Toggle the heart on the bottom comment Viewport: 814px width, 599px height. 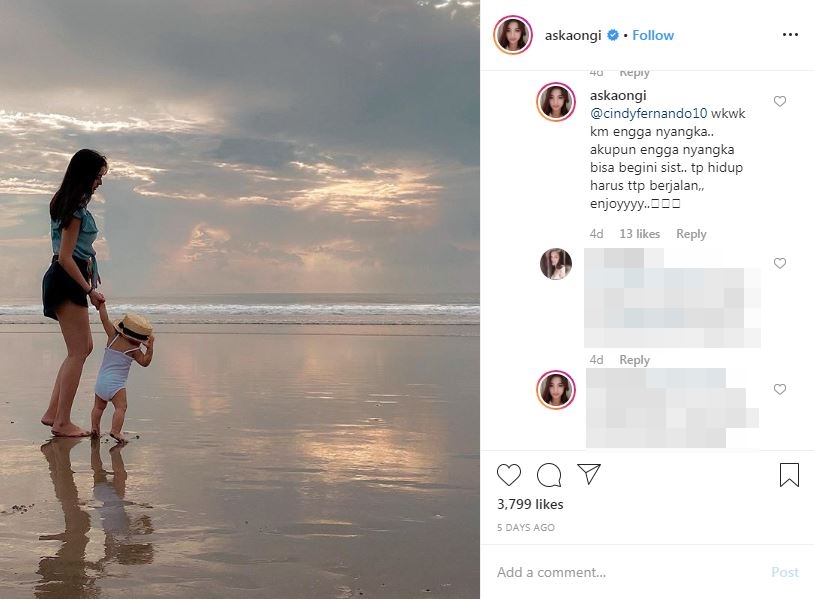coord(780,390)
